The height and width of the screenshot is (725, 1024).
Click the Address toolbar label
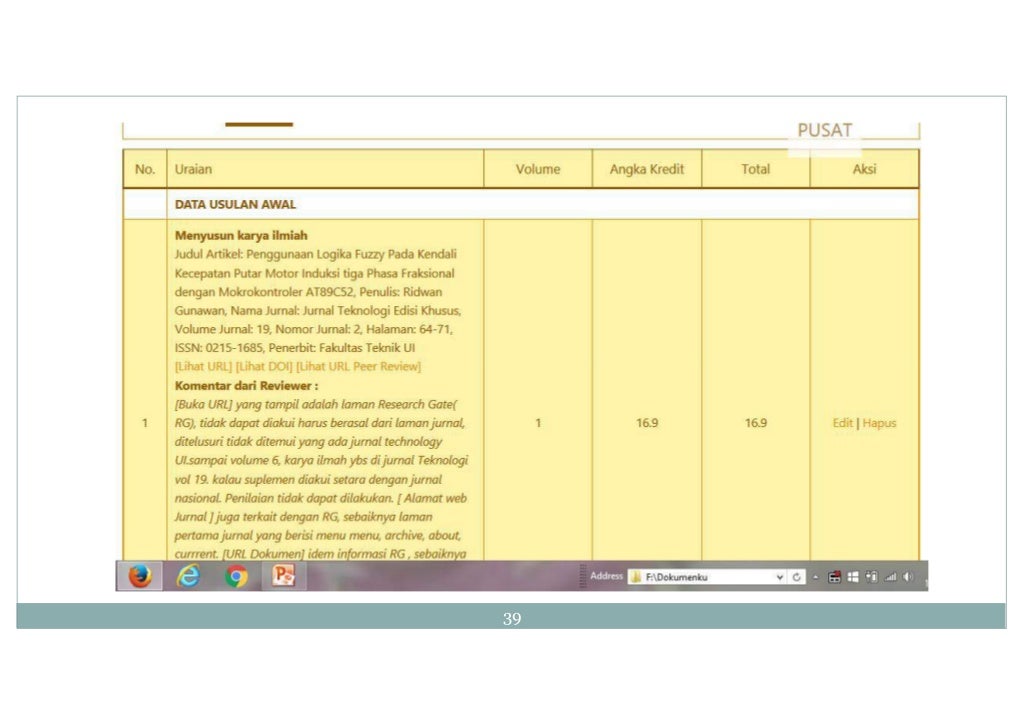pyautogui.click(x=606, y=576)
